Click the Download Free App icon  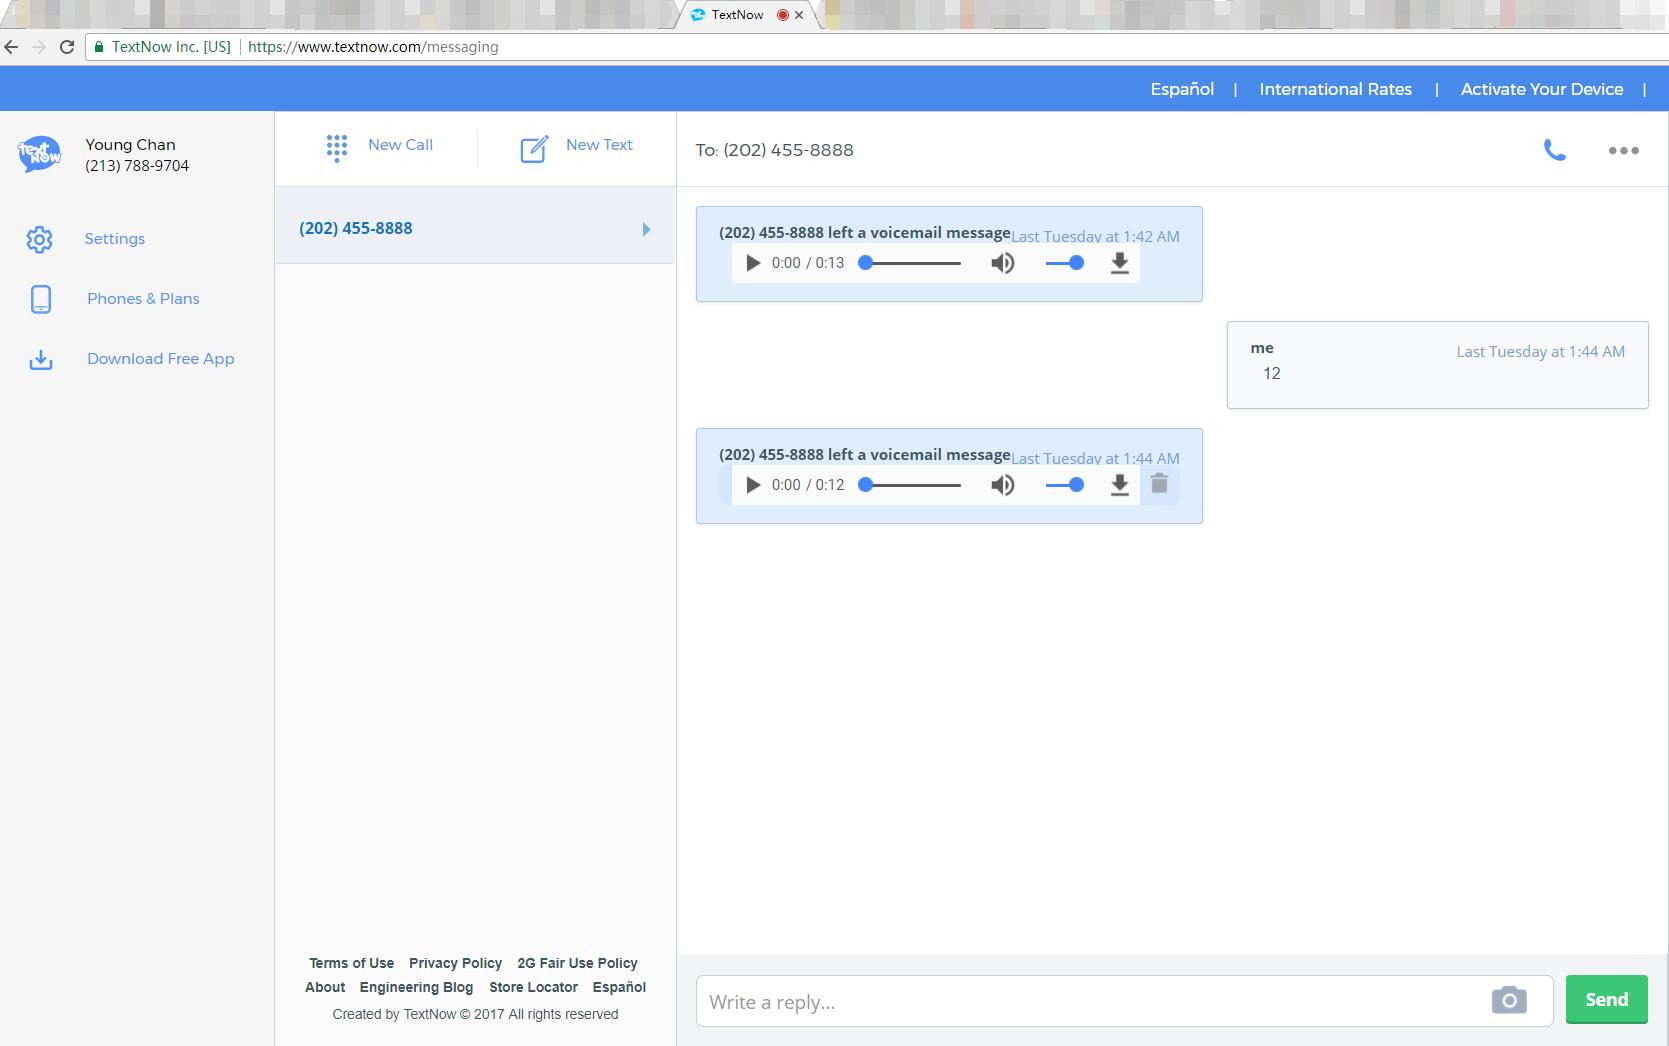(x=40, y=359)
